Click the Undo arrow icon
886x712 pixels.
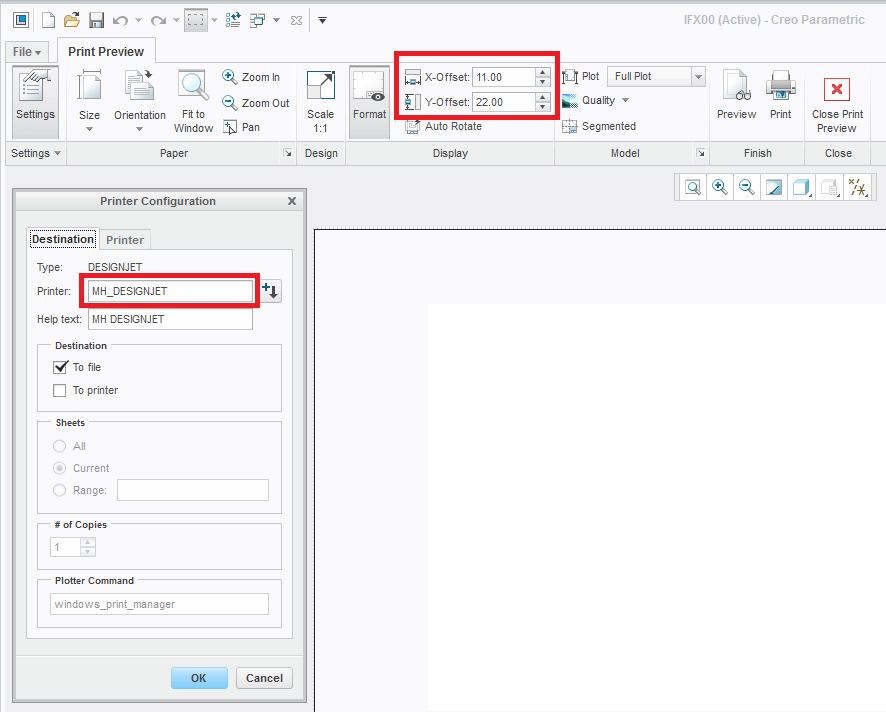click(120, 21)
